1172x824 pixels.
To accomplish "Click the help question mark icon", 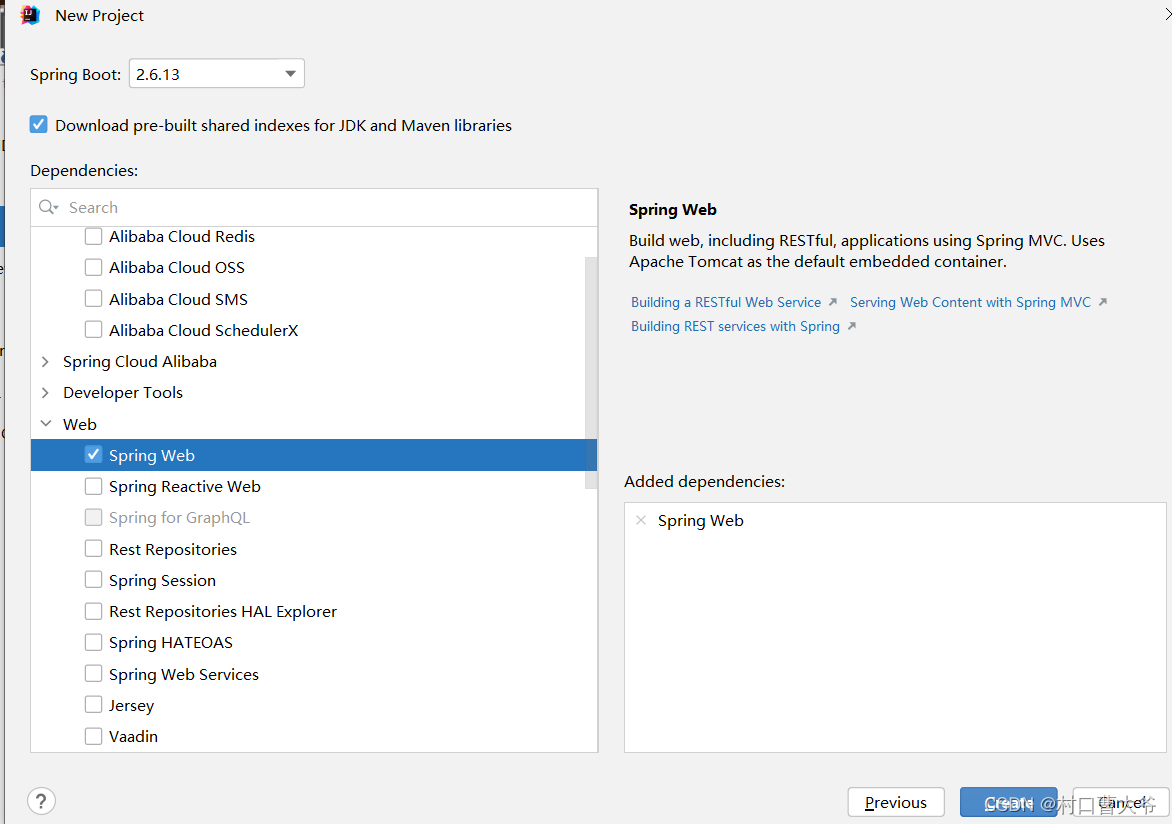I will (x=41, y=801).
